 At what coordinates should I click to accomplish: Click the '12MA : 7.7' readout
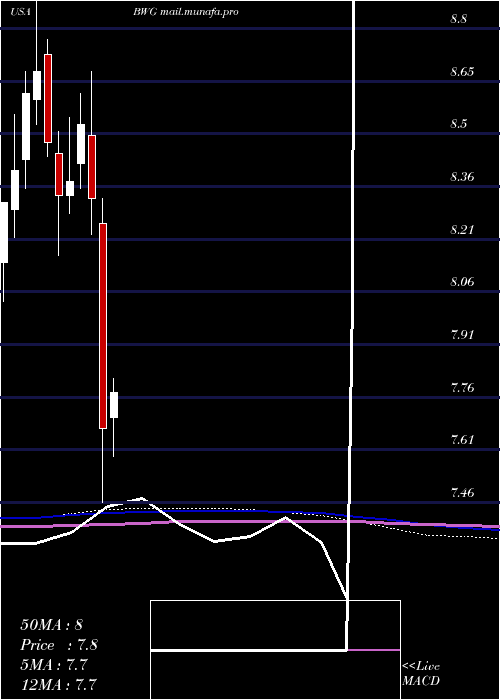pos(59,684)
